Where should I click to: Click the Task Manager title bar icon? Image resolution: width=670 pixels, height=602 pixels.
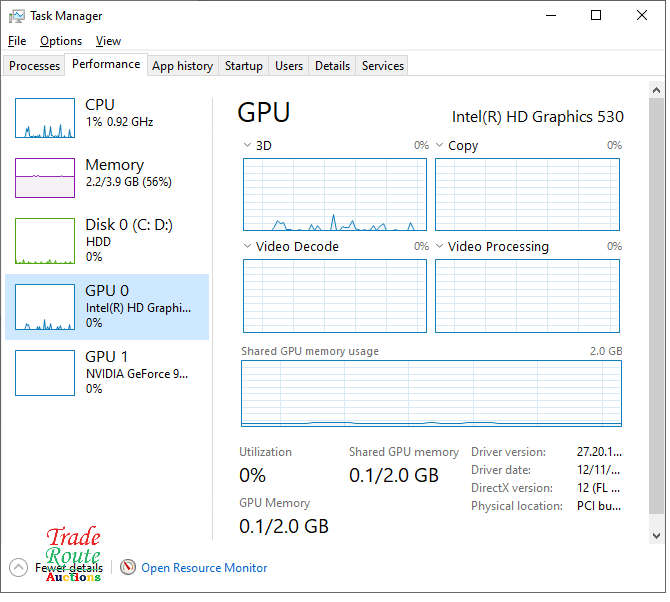coord(17,16)
